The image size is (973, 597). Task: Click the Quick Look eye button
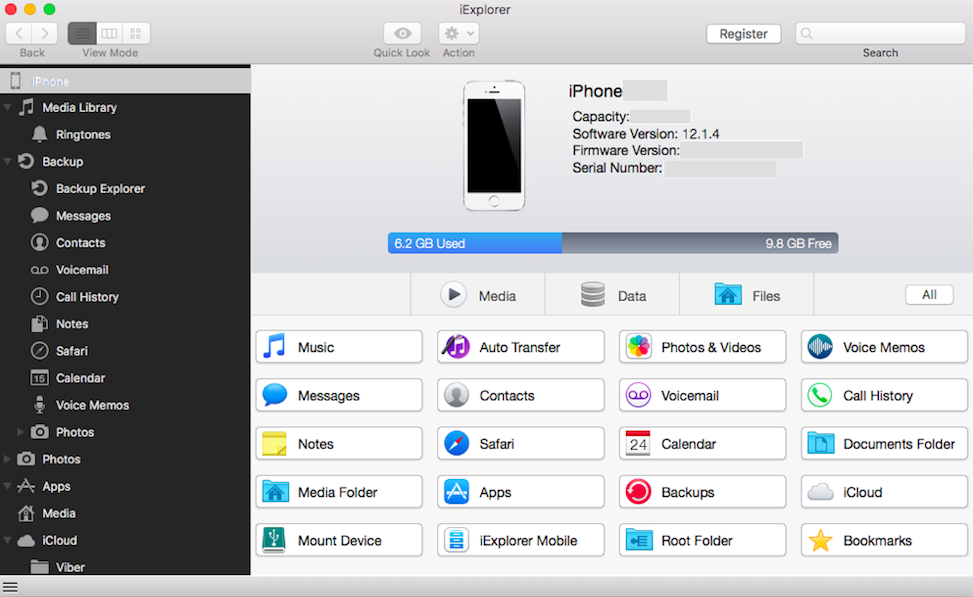pos(402,34)
